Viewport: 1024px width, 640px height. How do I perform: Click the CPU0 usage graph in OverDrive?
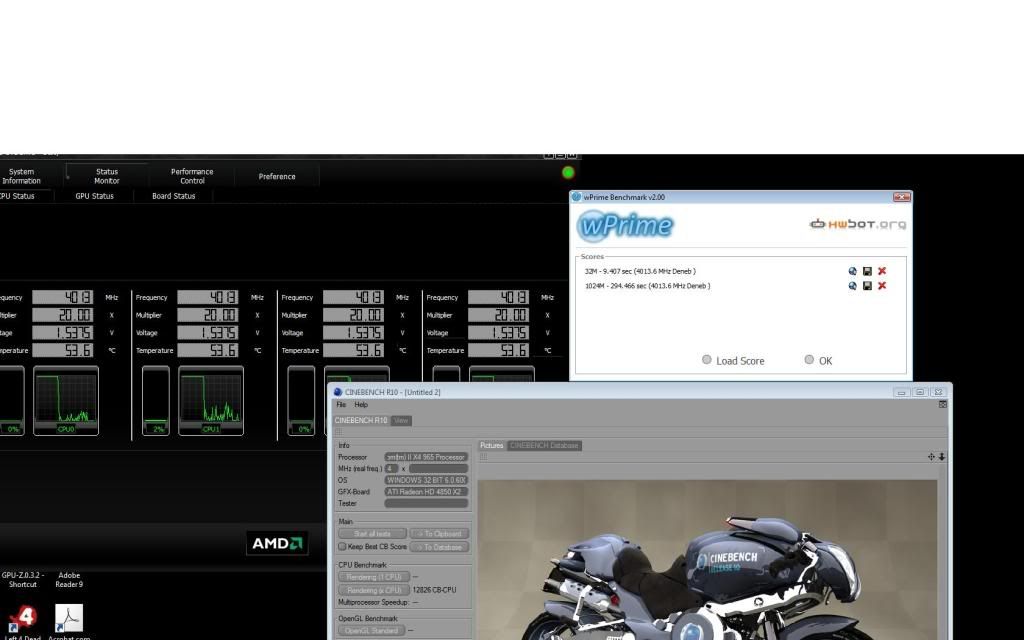click(66, 400)
